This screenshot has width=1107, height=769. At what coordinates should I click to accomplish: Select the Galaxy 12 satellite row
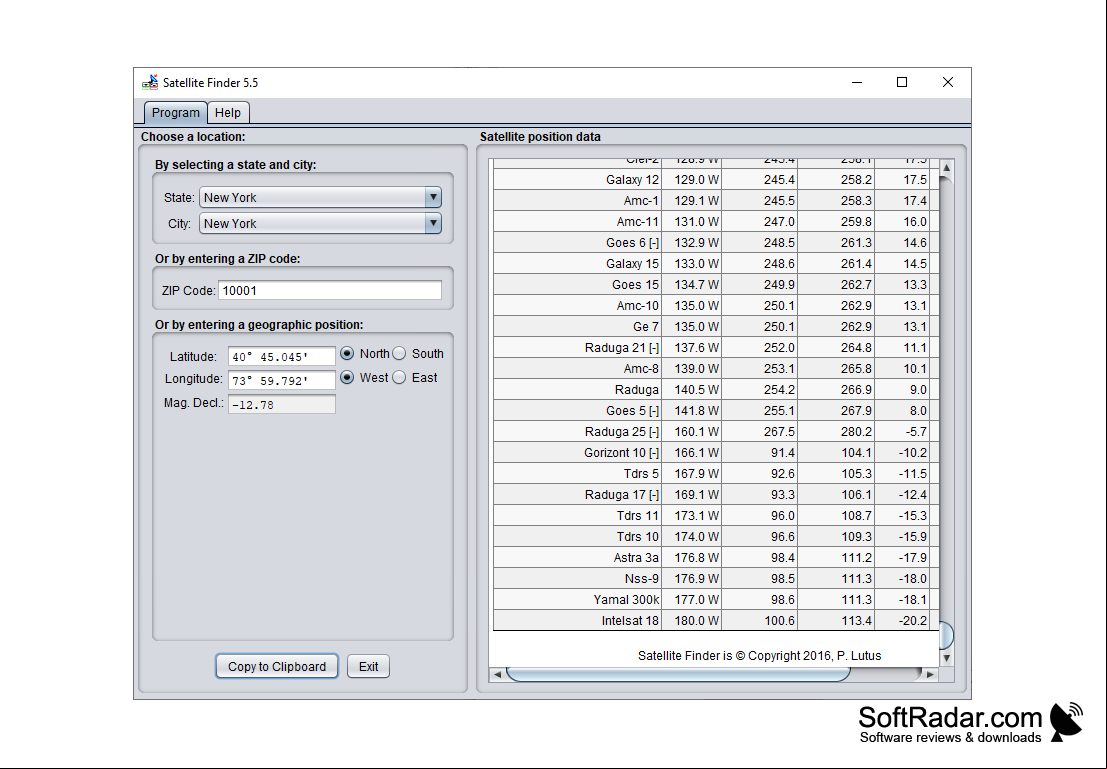[716, 180]
